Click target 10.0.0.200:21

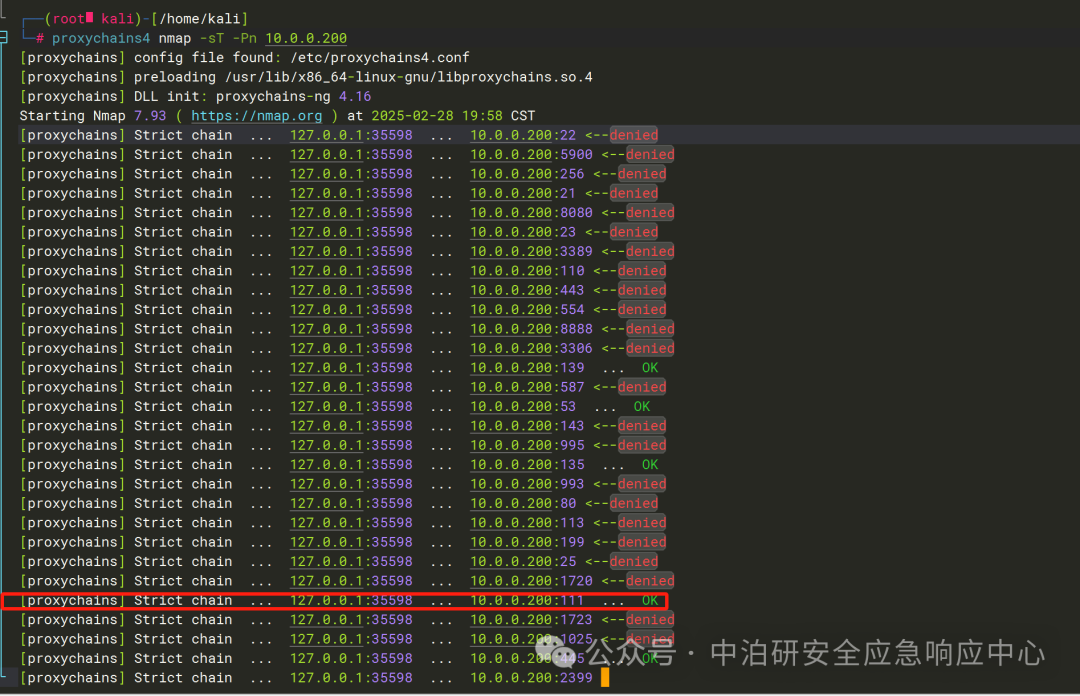(x=523, y=193)
